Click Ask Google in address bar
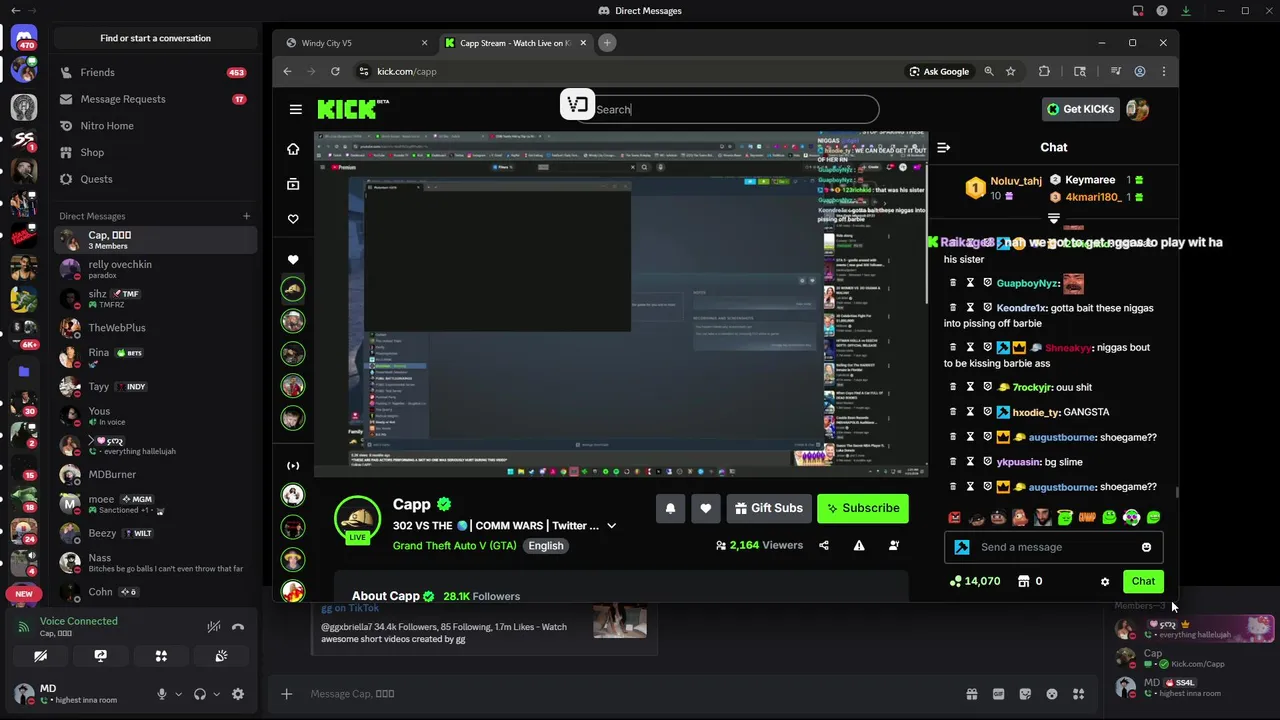 tap(939, 71)
